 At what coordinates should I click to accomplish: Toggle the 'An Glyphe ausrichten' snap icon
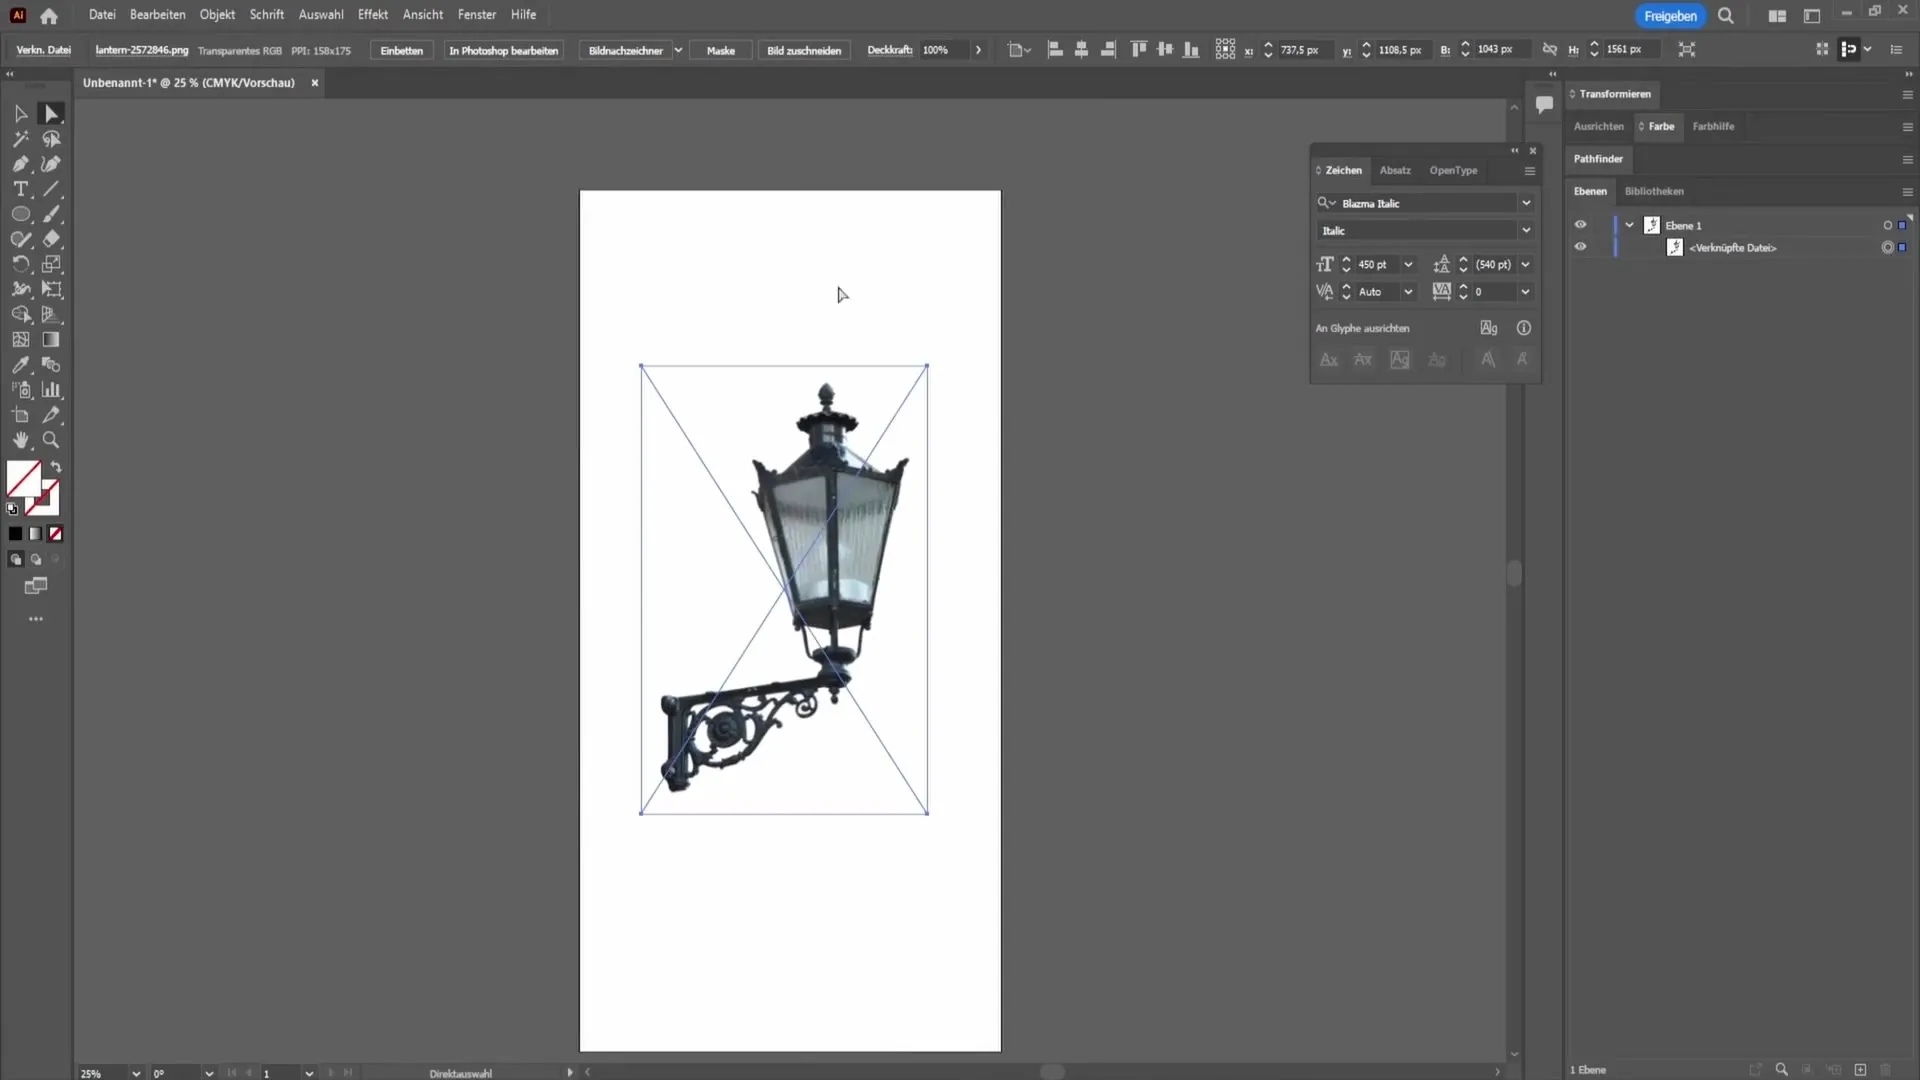[1489, 328]
